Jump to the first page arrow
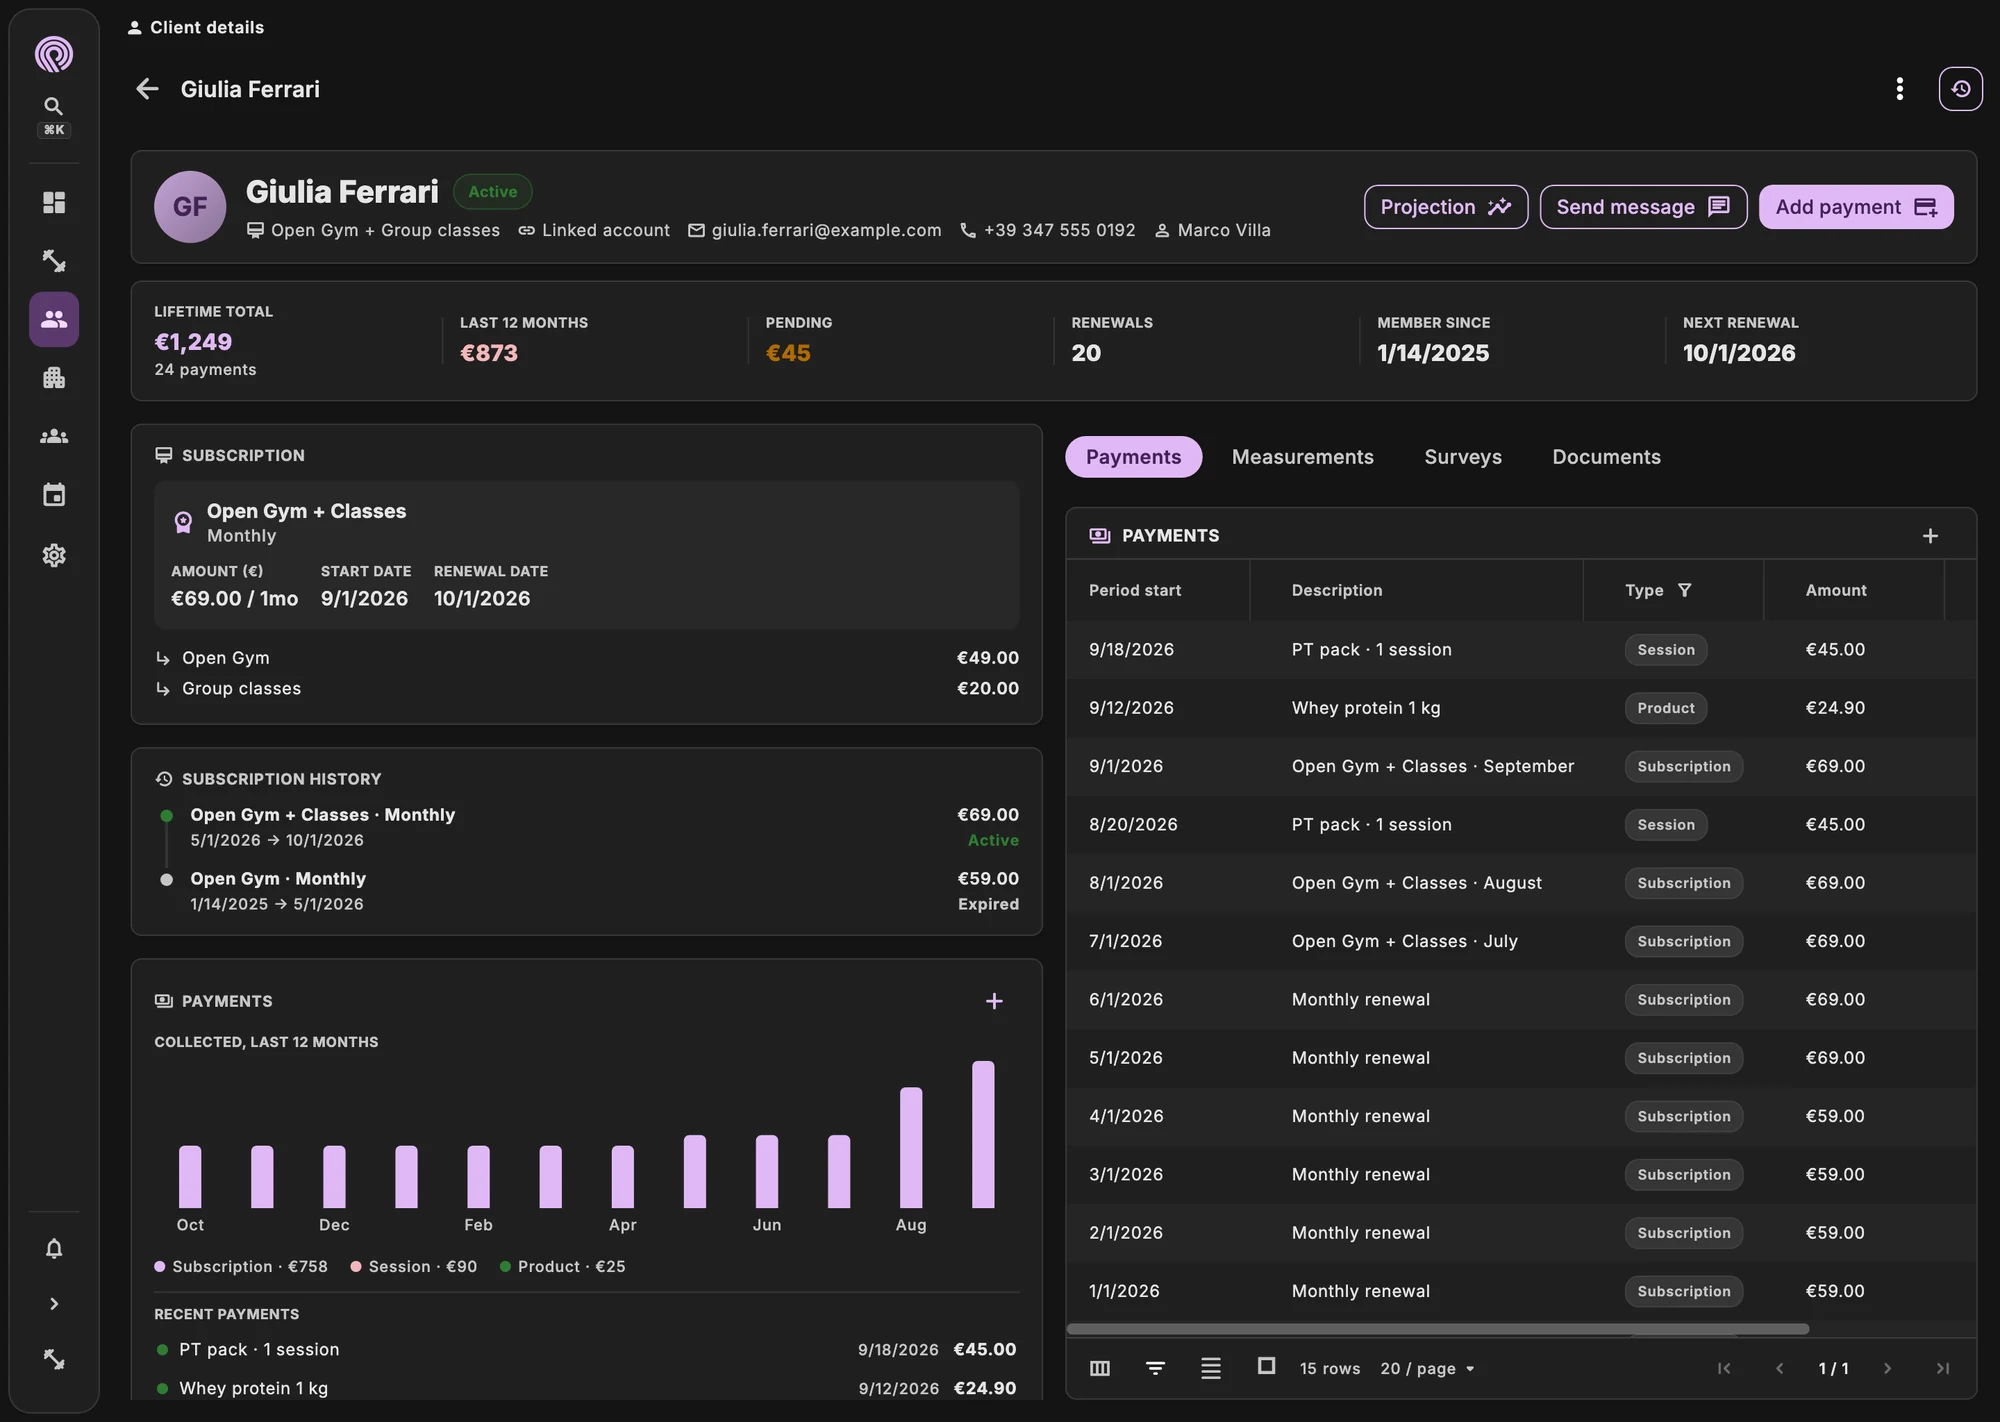This screenshot has height=1422, width=2000. click(1724, 1369)
